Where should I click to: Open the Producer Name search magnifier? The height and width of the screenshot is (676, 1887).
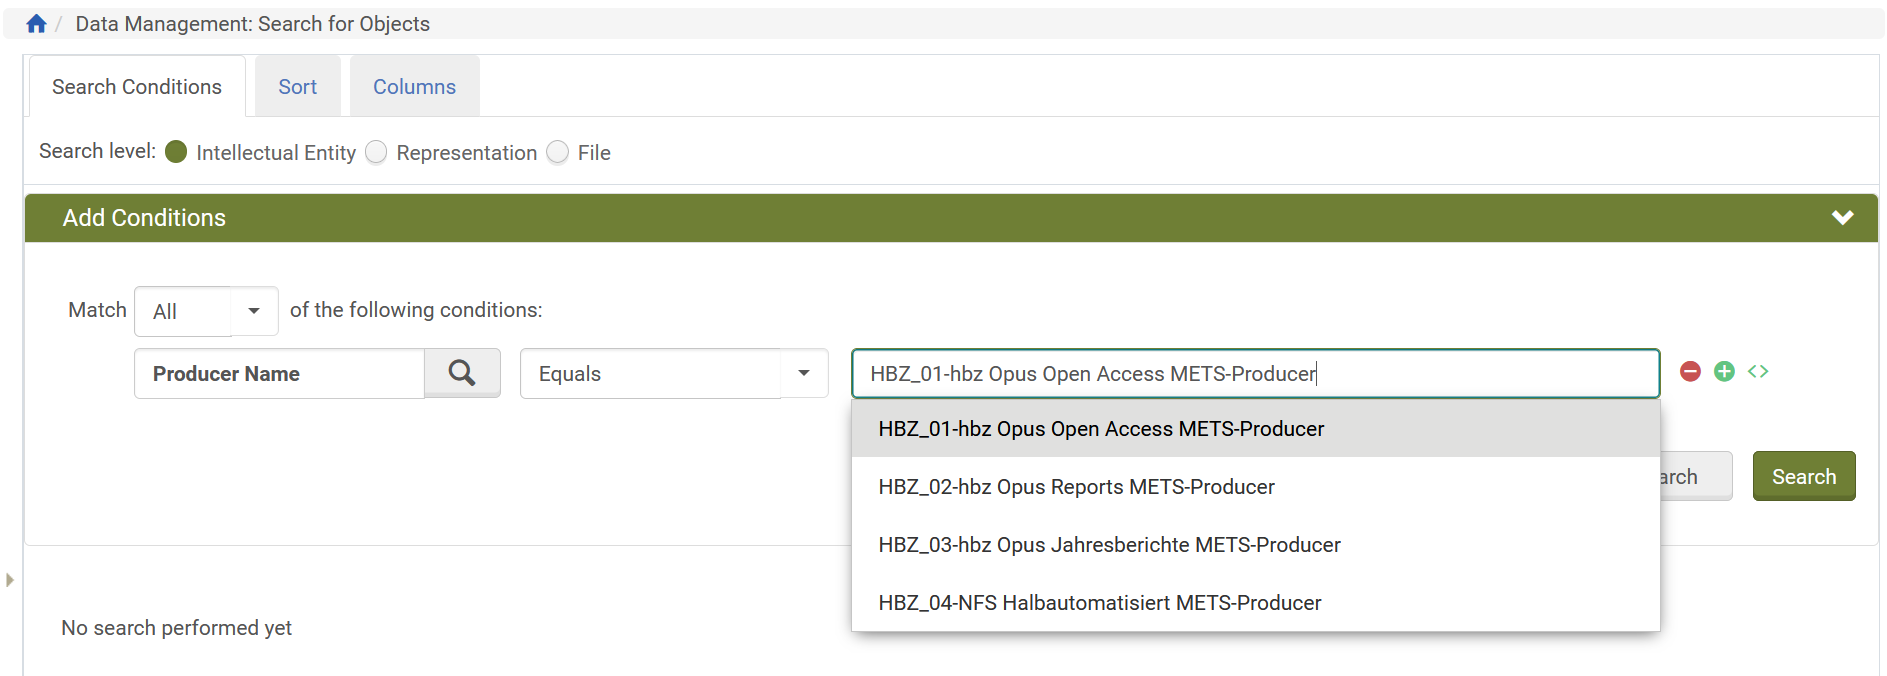462,373
